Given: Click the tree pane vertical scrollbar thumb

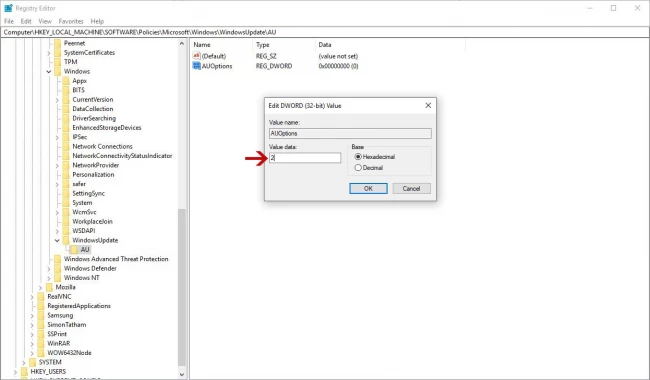Looking at the screenshot, I should coord(182,288).
